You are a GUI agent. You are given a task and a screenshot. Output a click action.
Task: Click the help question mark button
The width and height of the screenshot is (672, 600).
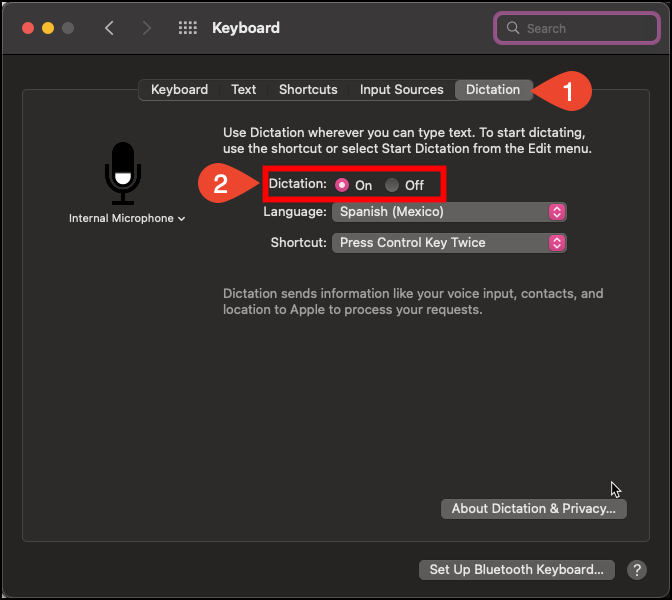click(x=636, y=570)
